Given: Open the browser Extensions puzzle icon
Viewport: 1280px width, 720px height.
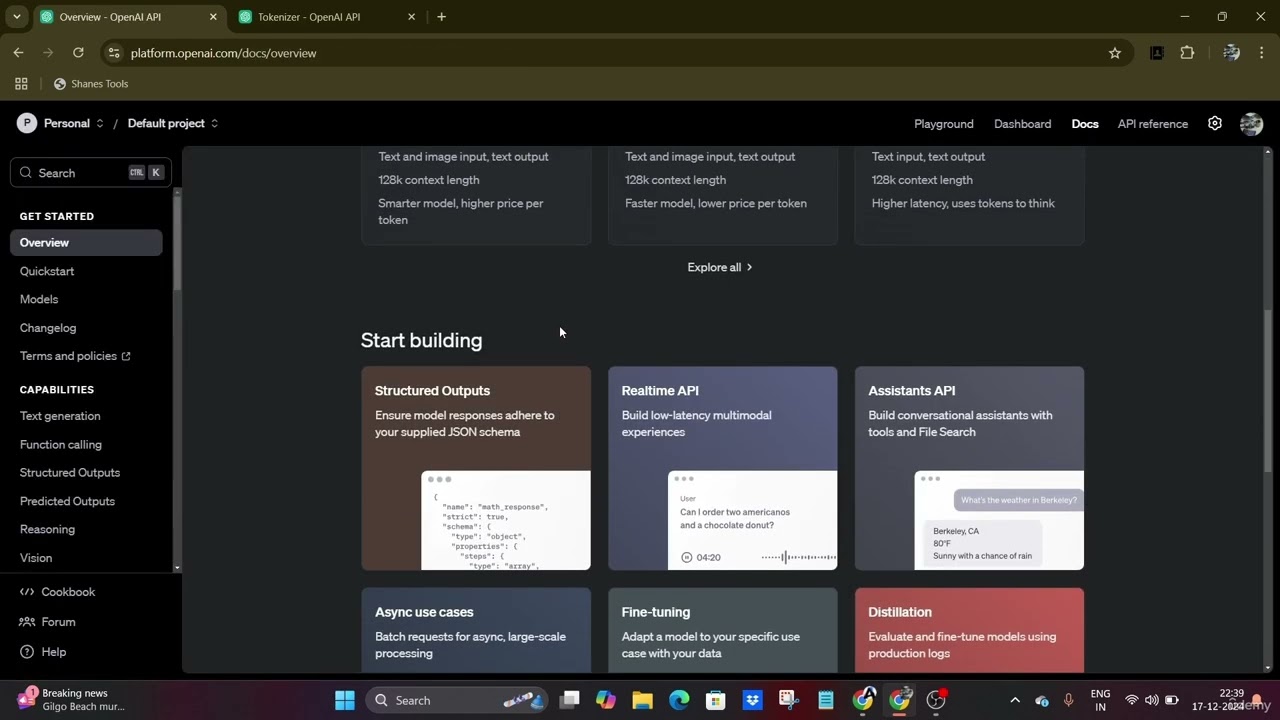Looking at the screenshot, I should 1187,53.
